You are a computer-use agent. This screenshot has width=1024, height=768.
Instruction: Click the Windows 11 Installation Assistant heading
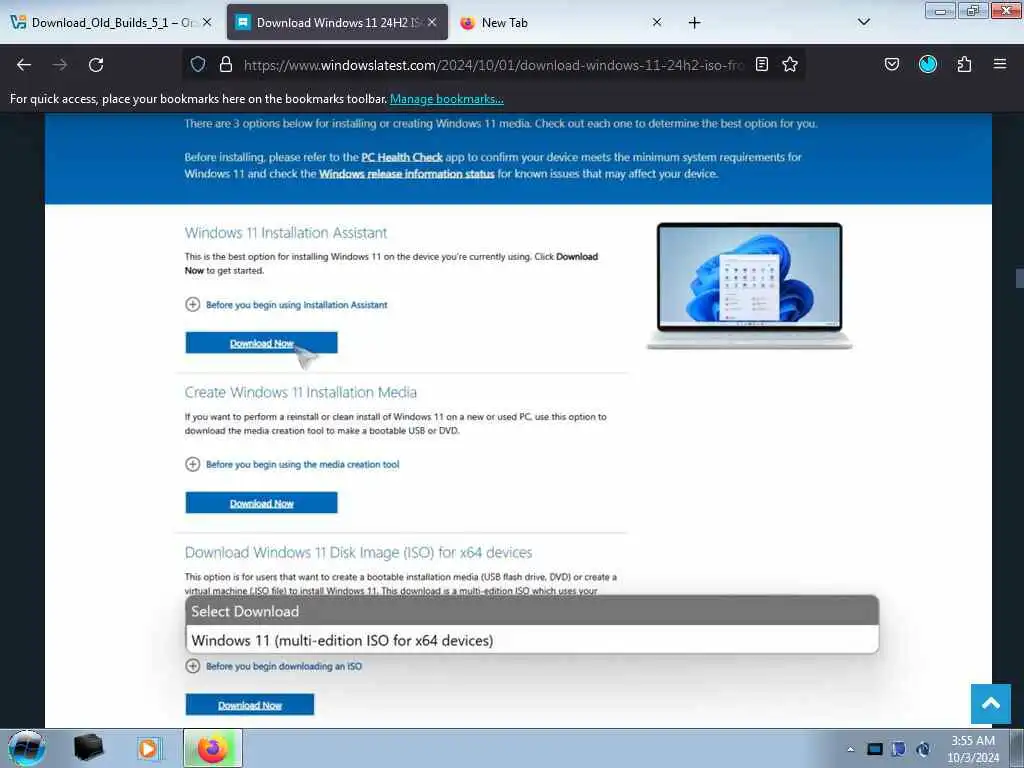286,233
